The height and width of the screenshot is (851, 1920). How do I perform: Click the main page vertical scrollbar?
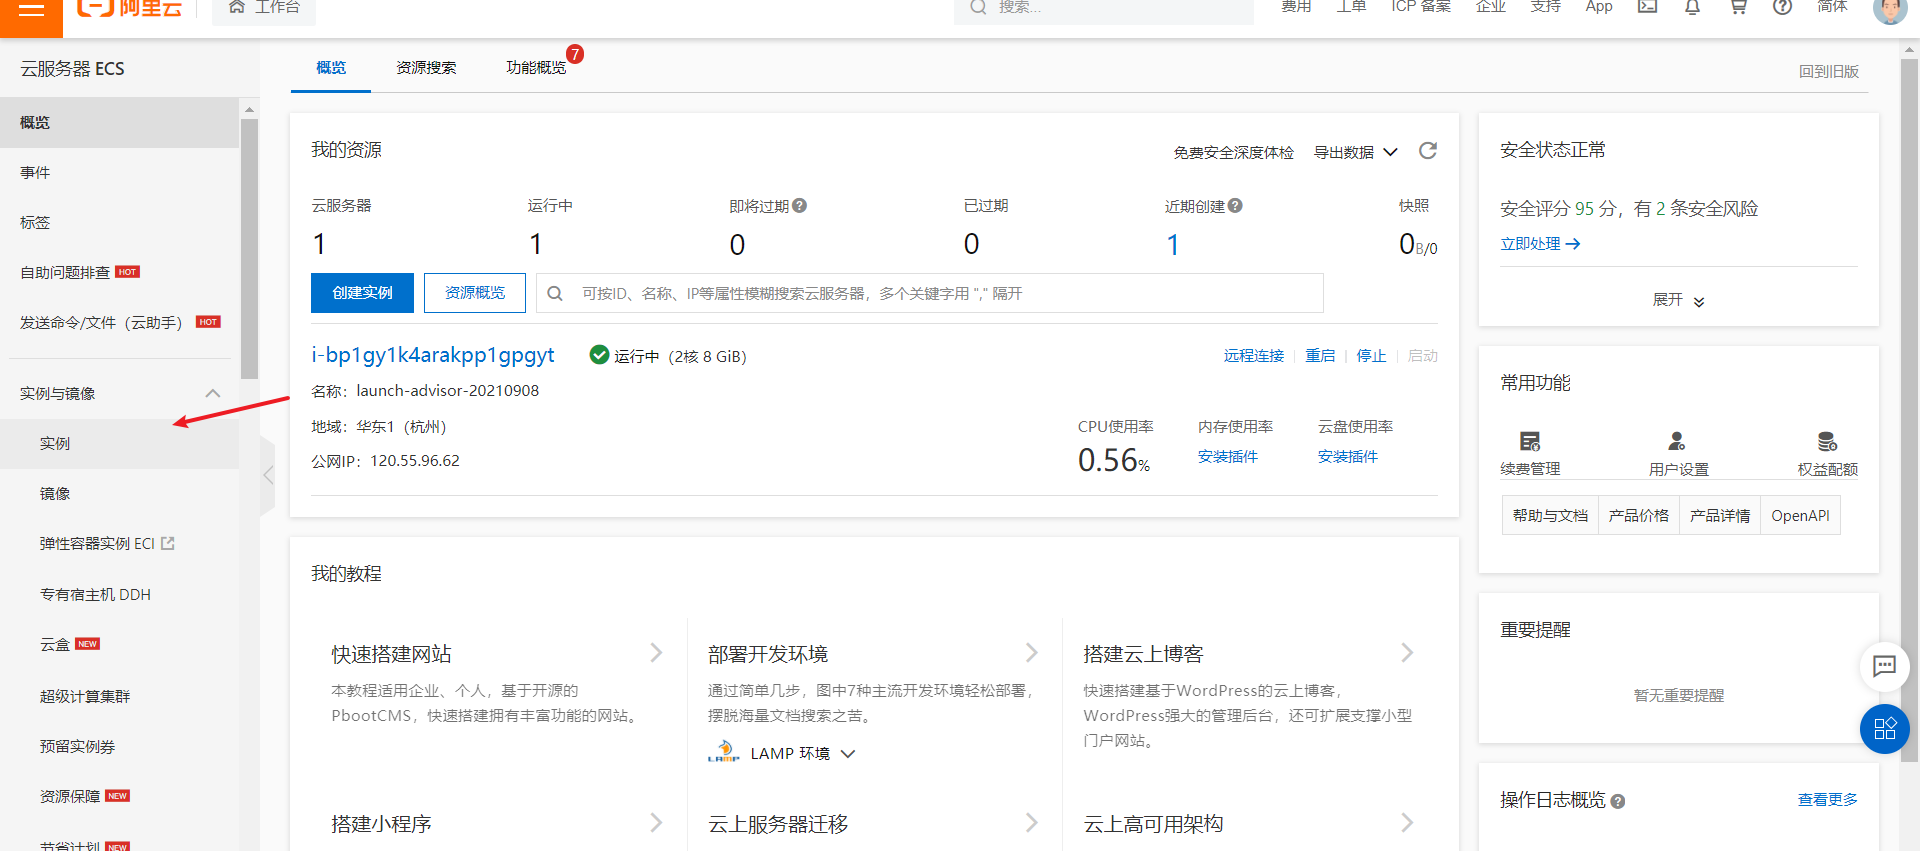(x=1910, y=410)
